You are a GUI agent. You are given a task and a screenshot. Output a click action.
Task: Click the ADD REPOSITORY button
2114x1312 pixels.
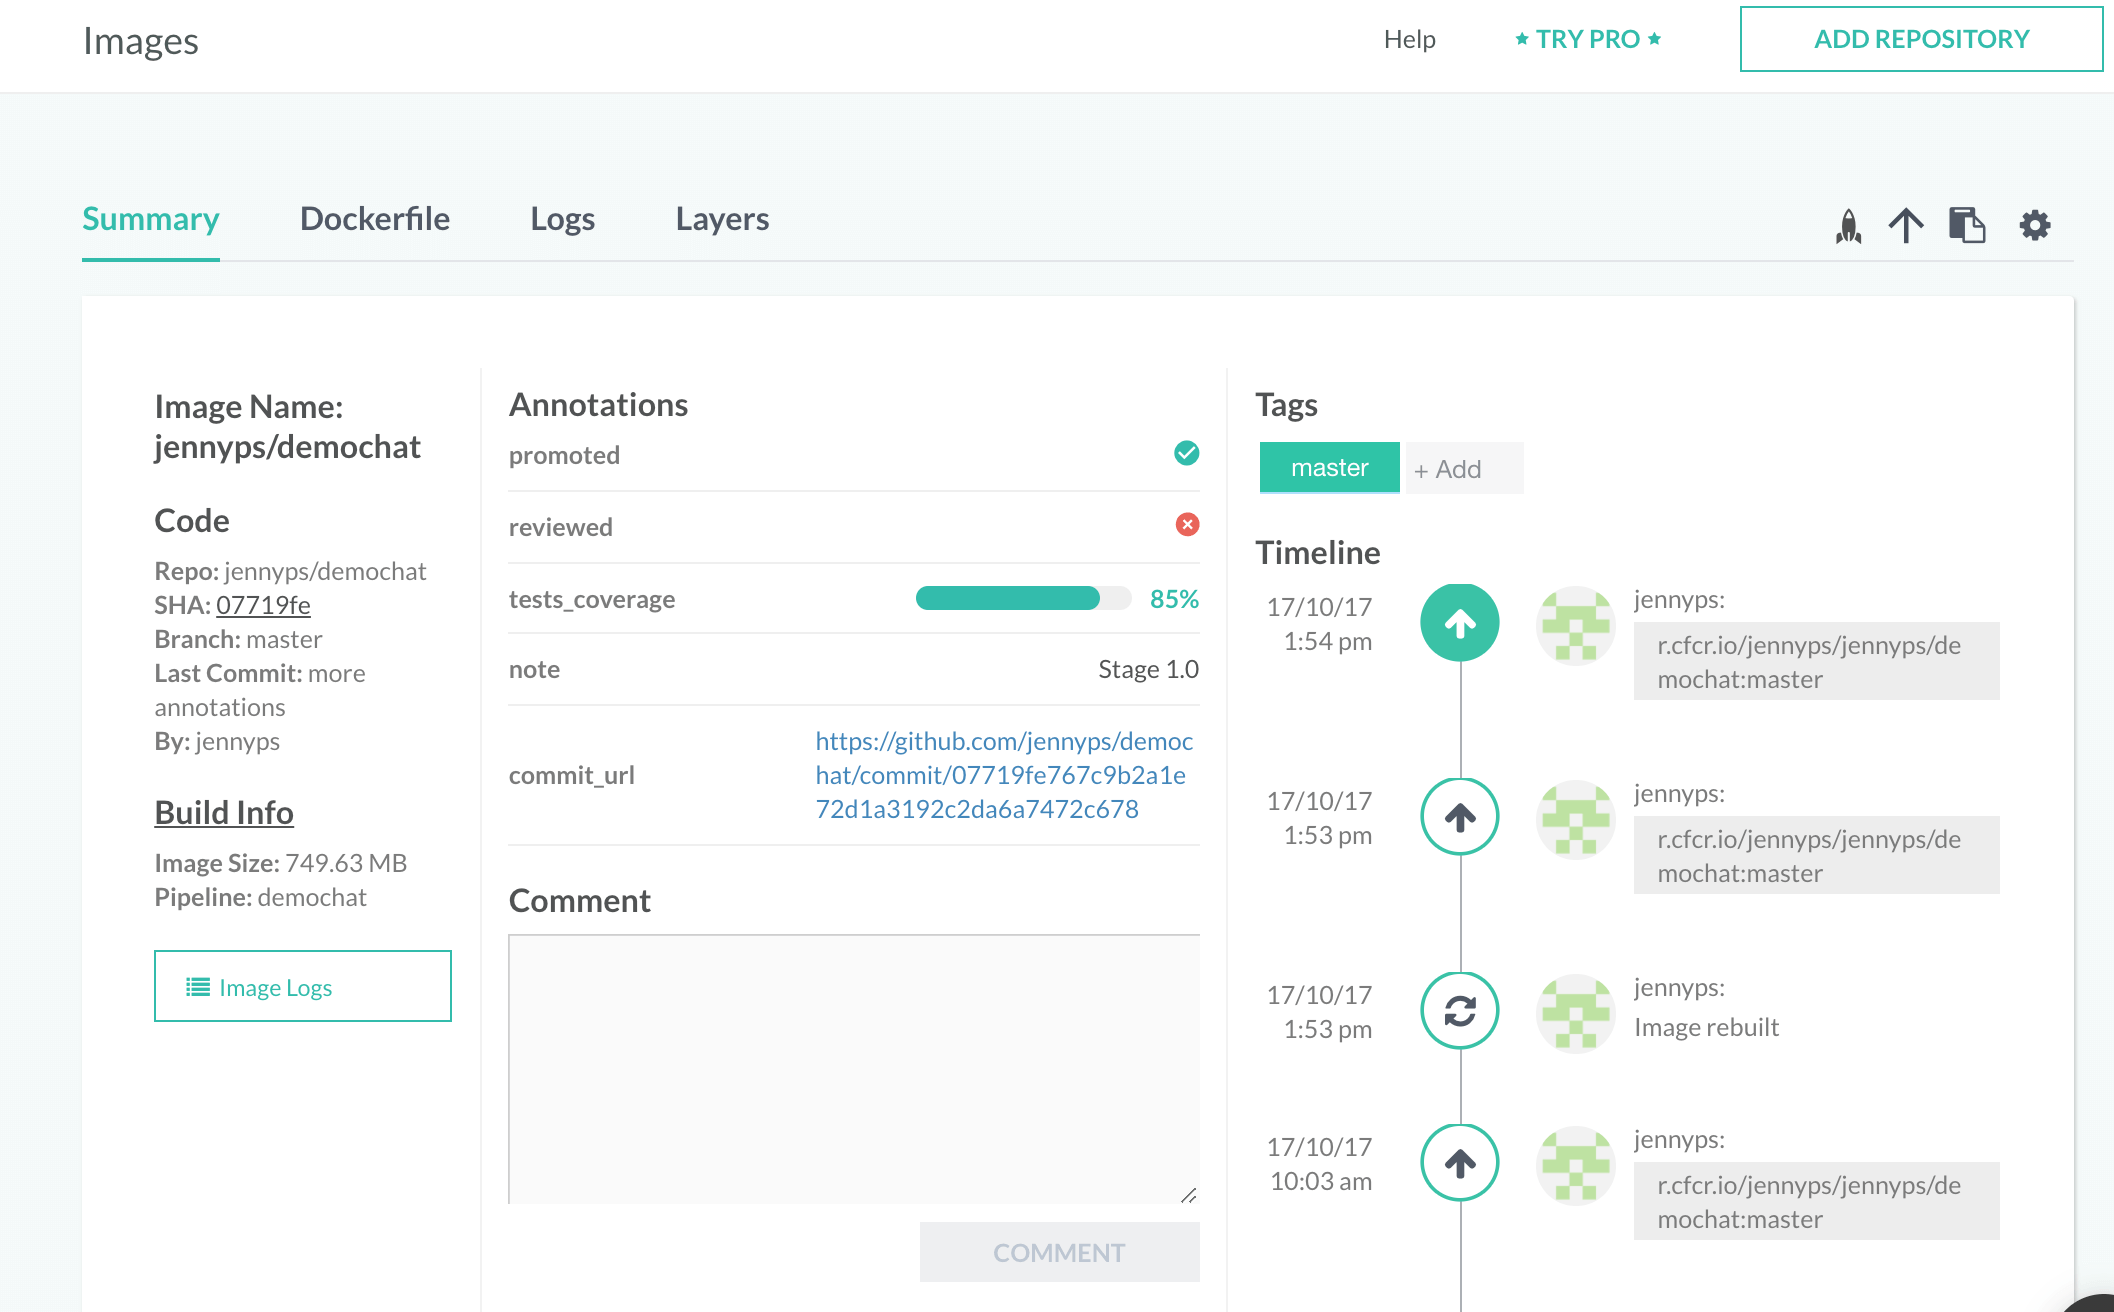click(x=1921, y=39)
